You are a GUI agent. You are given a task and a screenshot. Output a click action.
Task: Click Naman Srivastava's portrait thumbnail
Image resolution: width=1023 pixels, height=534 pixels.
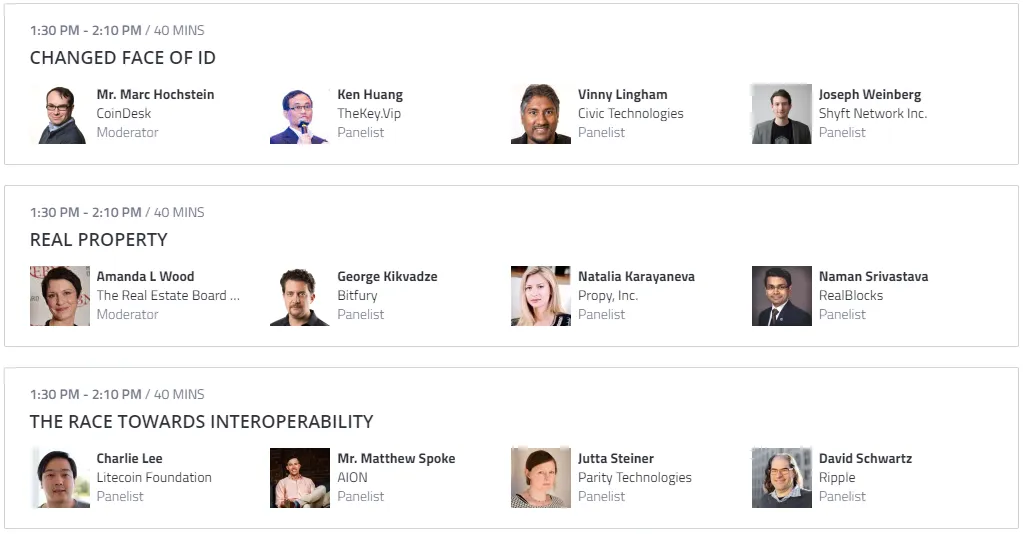[782, 296]
